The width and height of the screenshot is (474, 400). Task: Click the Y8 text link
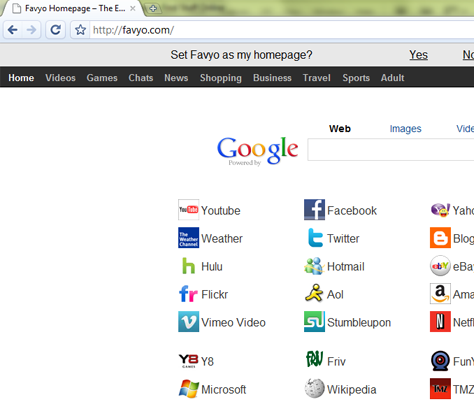point(207,362)
